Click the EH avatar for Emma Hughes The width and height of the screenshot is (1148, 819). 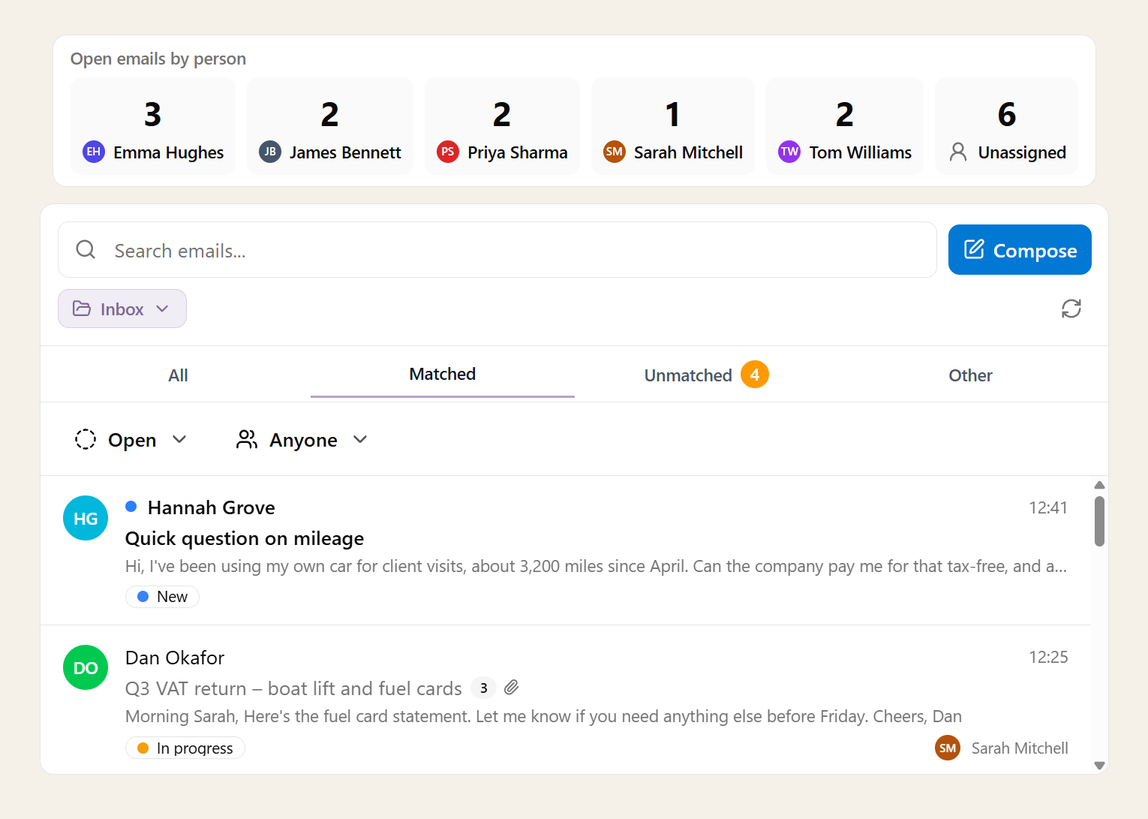pyautogui.click(x=94, y=152)
